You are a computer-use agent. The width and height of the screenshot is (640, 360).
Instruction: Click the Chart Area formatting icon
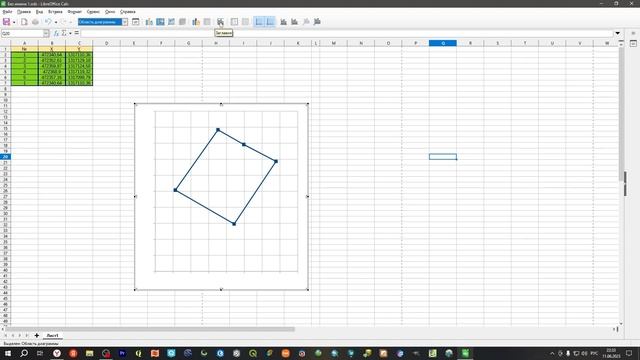coord(160,22)
